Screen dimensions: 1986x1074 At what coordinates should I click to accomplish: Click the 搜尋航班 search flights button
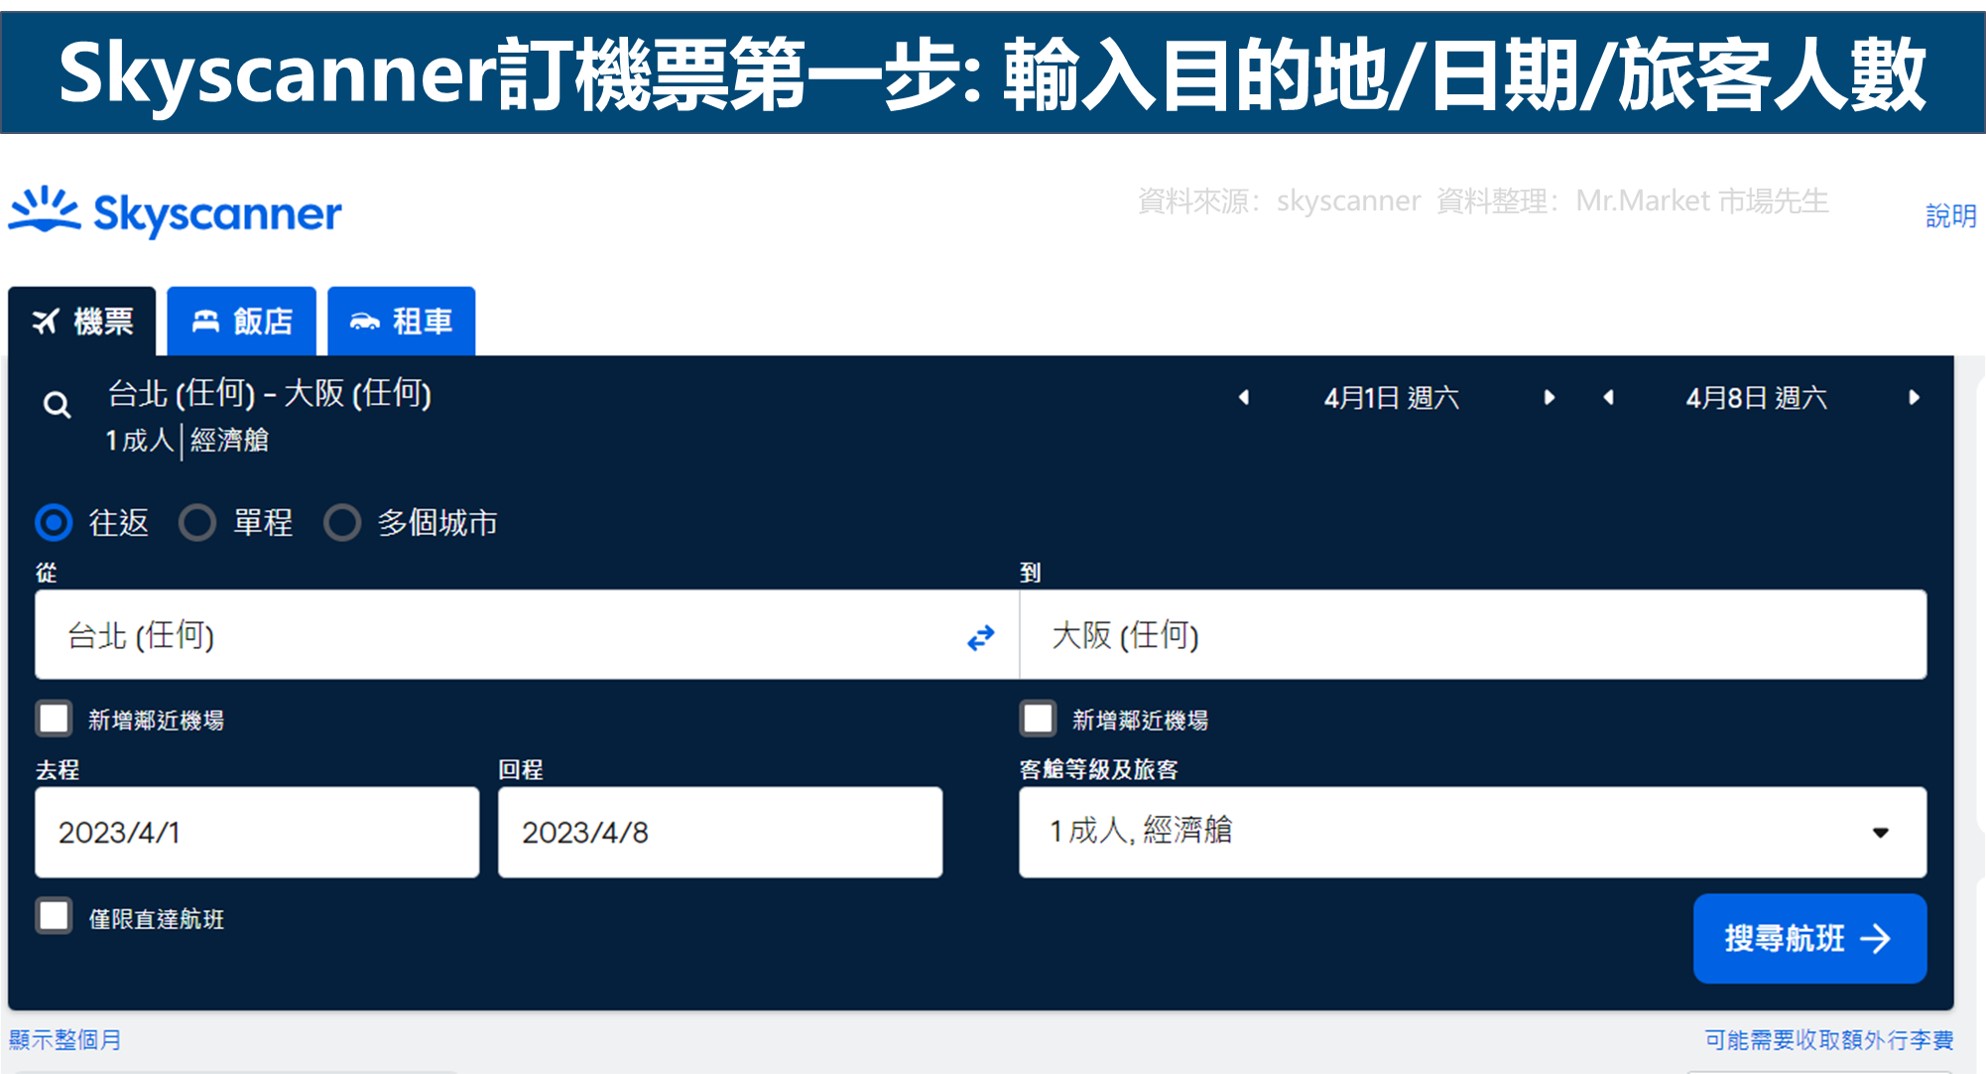(x=1809, y=938)
